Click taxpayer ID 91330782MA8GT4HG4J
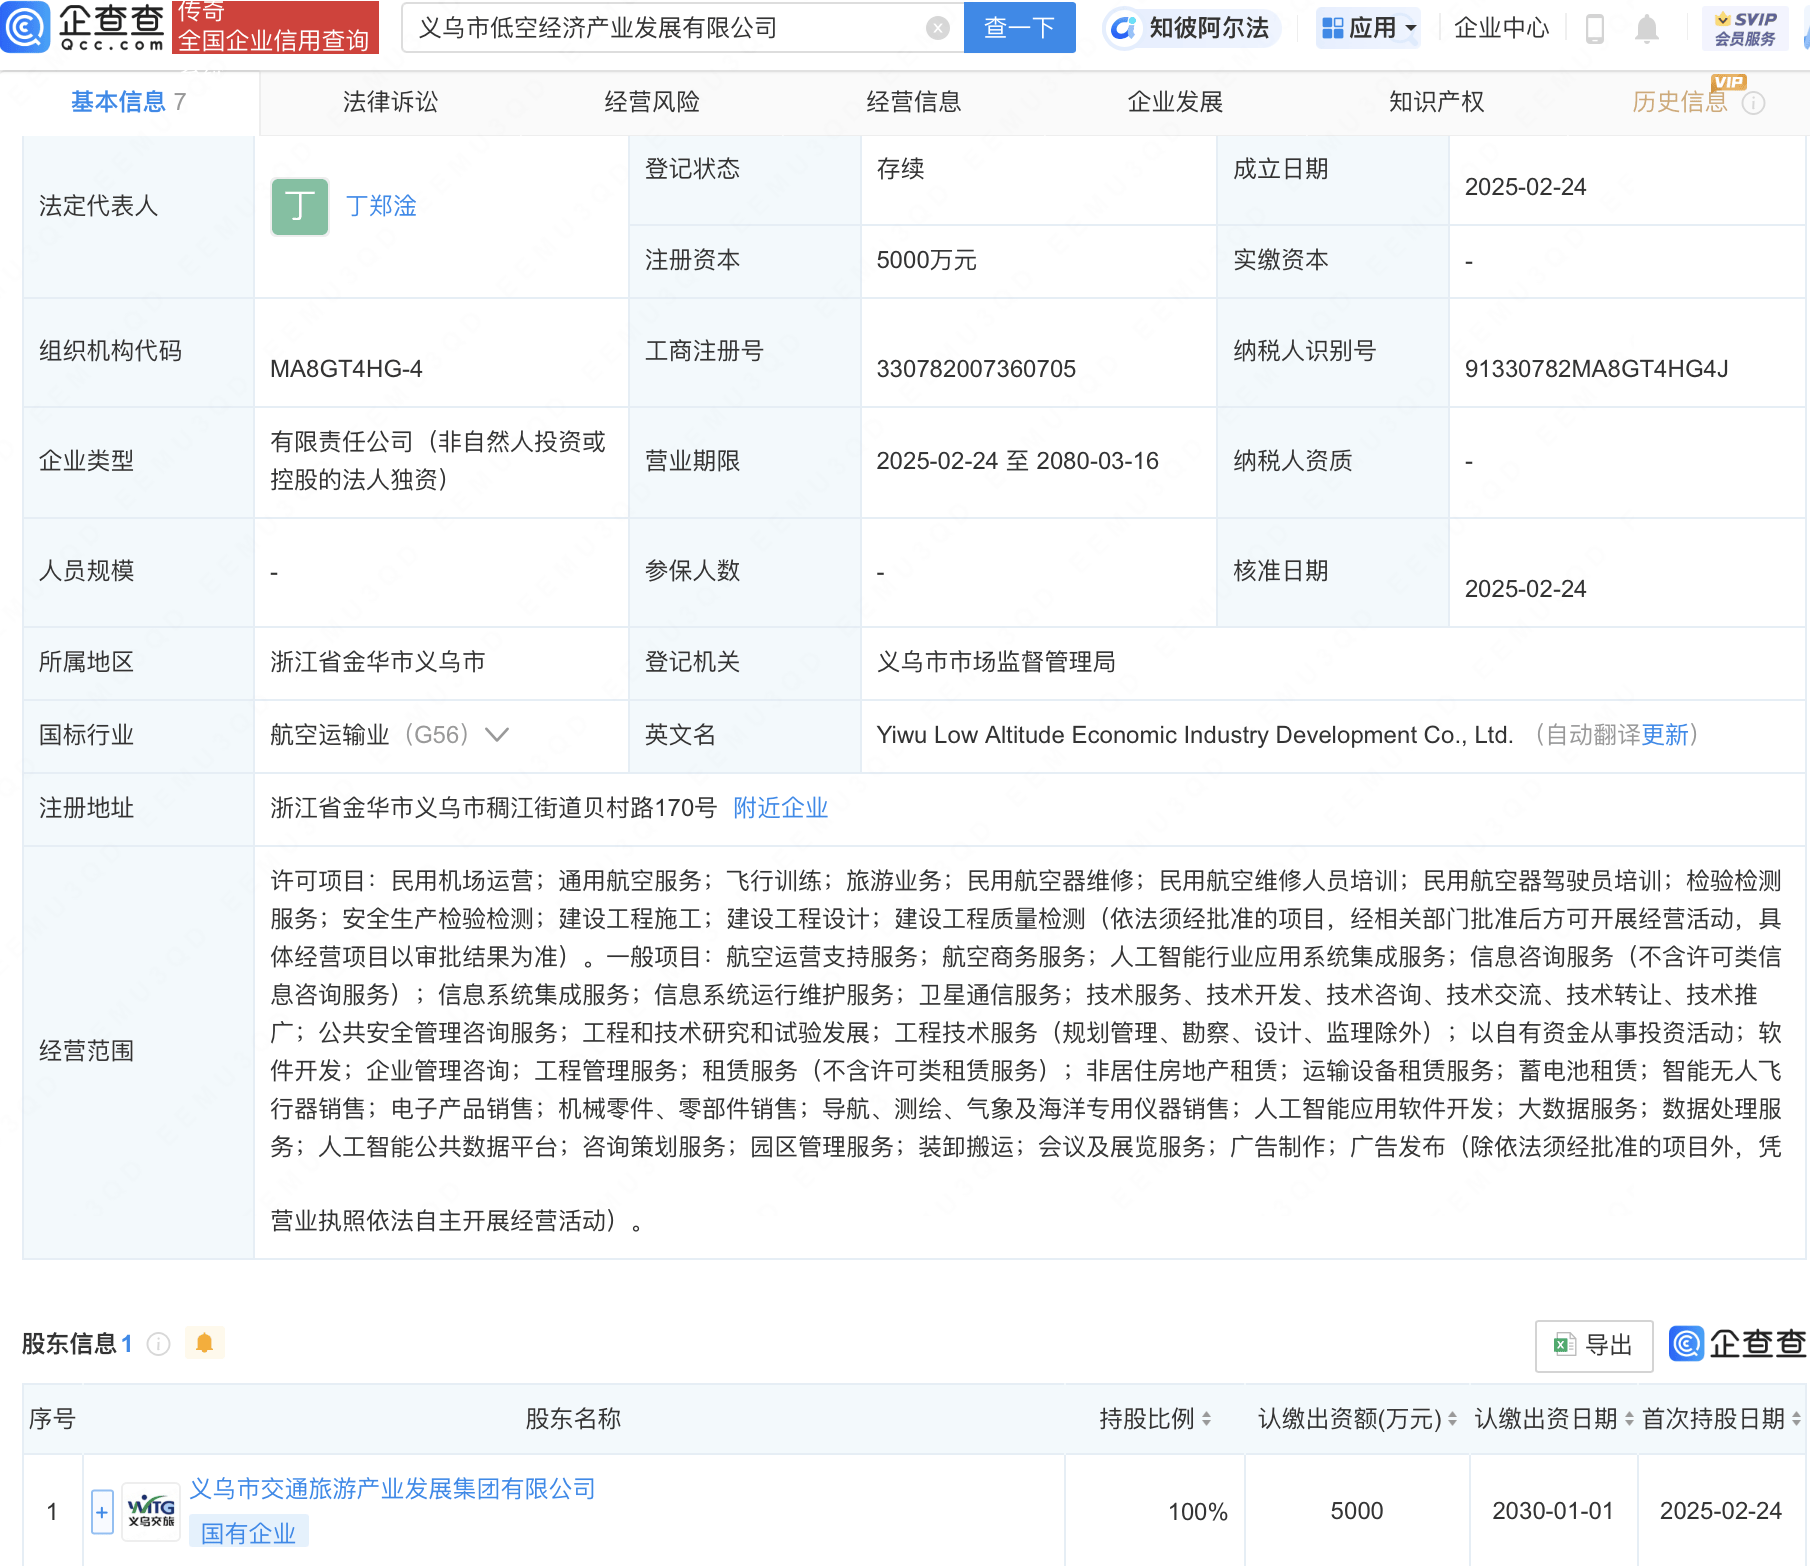Screen dimensions: 1810x1566 pyautogui.click(x=1596, y=369)
